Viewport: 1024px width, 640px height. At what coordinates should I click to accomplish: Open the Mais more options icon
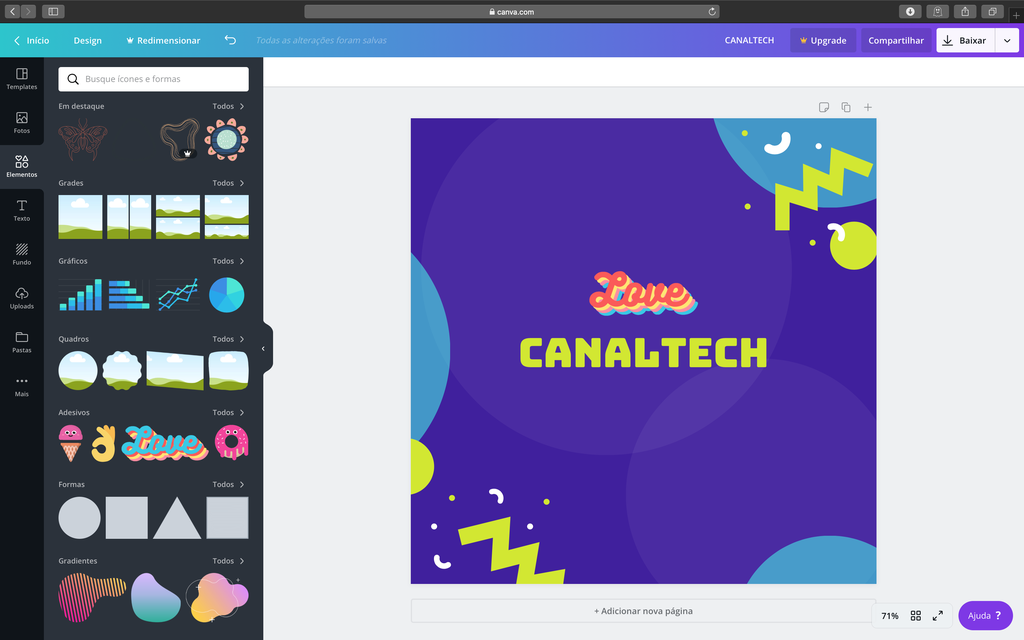[22, 386]
